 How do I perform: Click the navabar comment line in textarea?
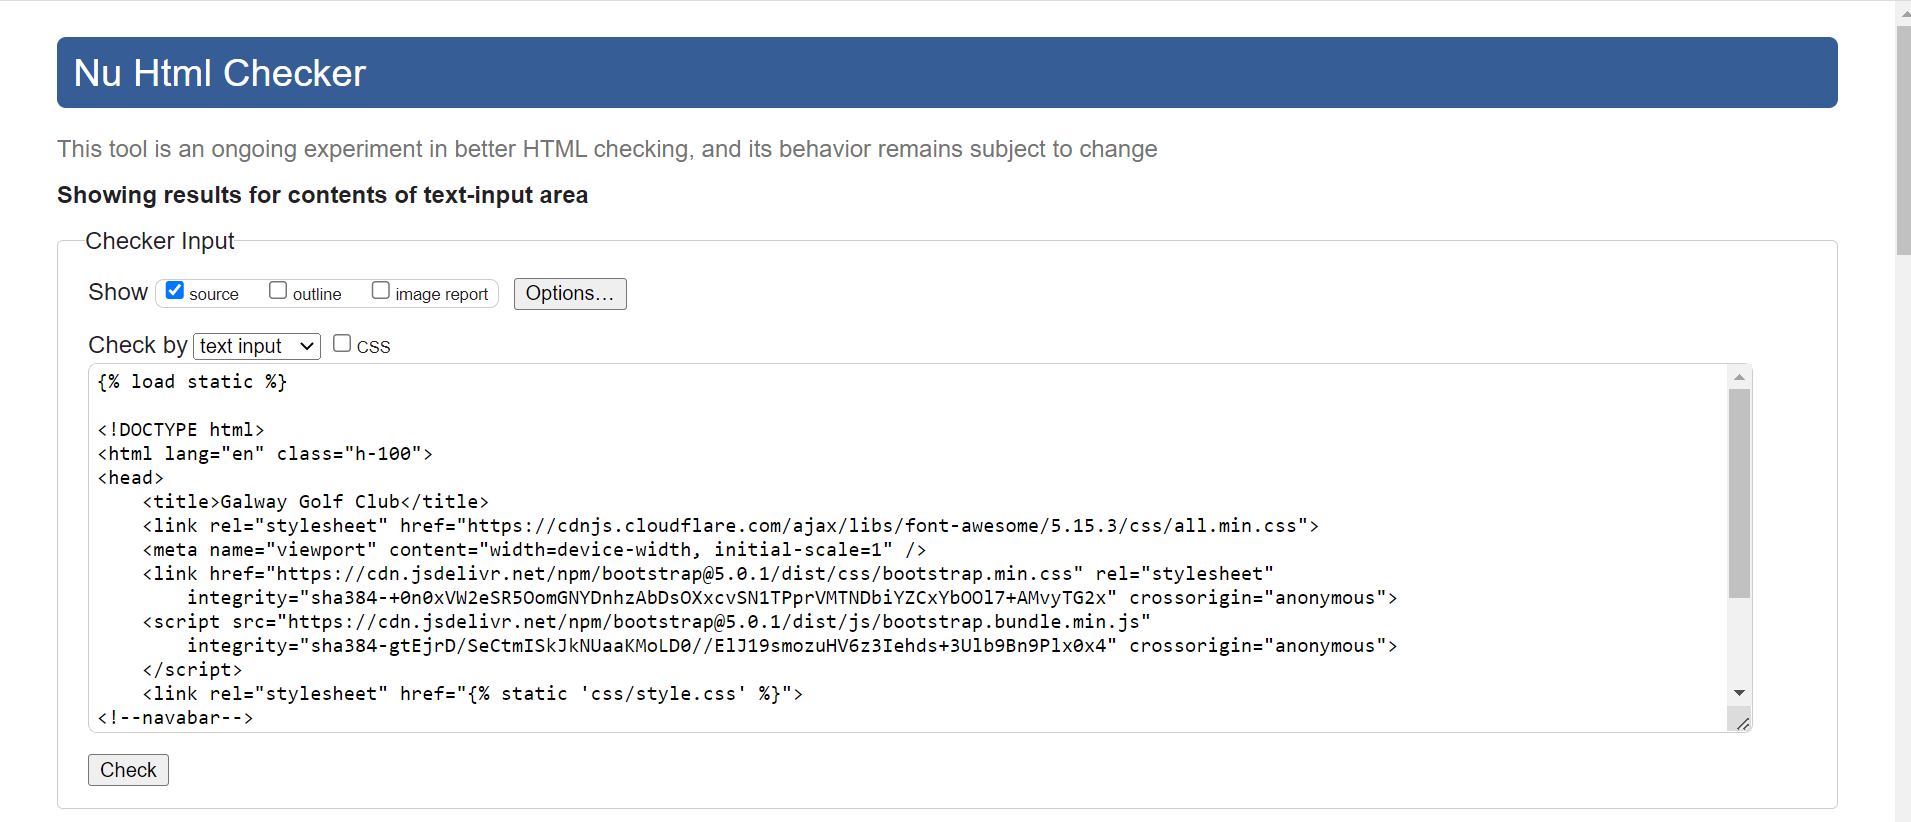click(175, 718)
